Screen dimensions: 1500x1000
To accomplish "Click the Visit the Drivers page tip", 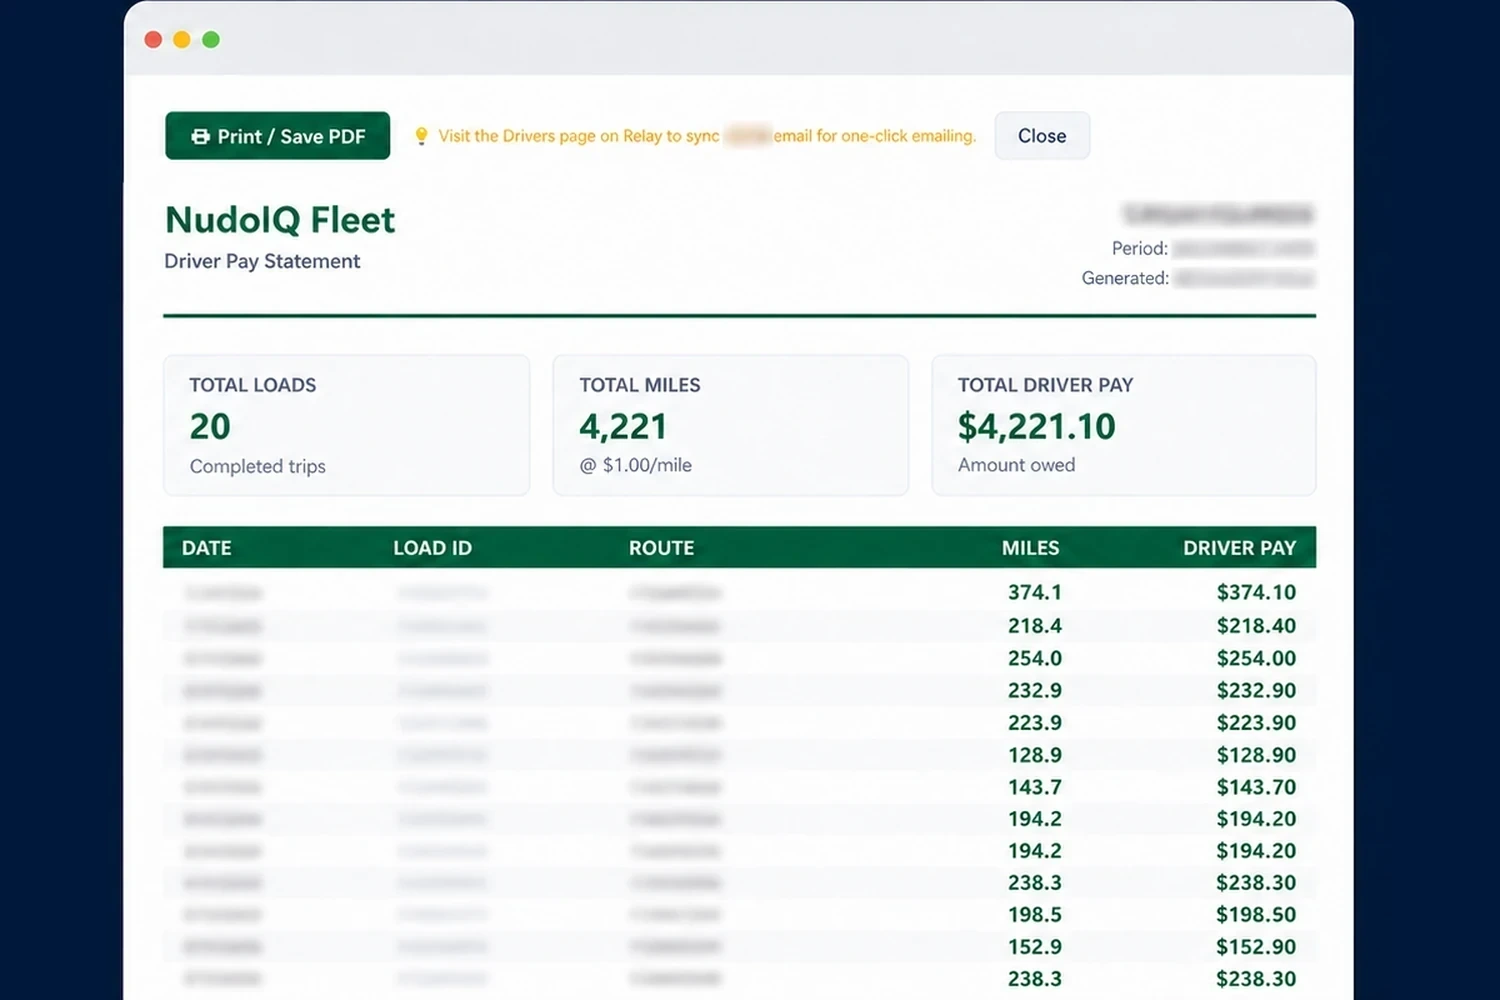I will [707, 136].
